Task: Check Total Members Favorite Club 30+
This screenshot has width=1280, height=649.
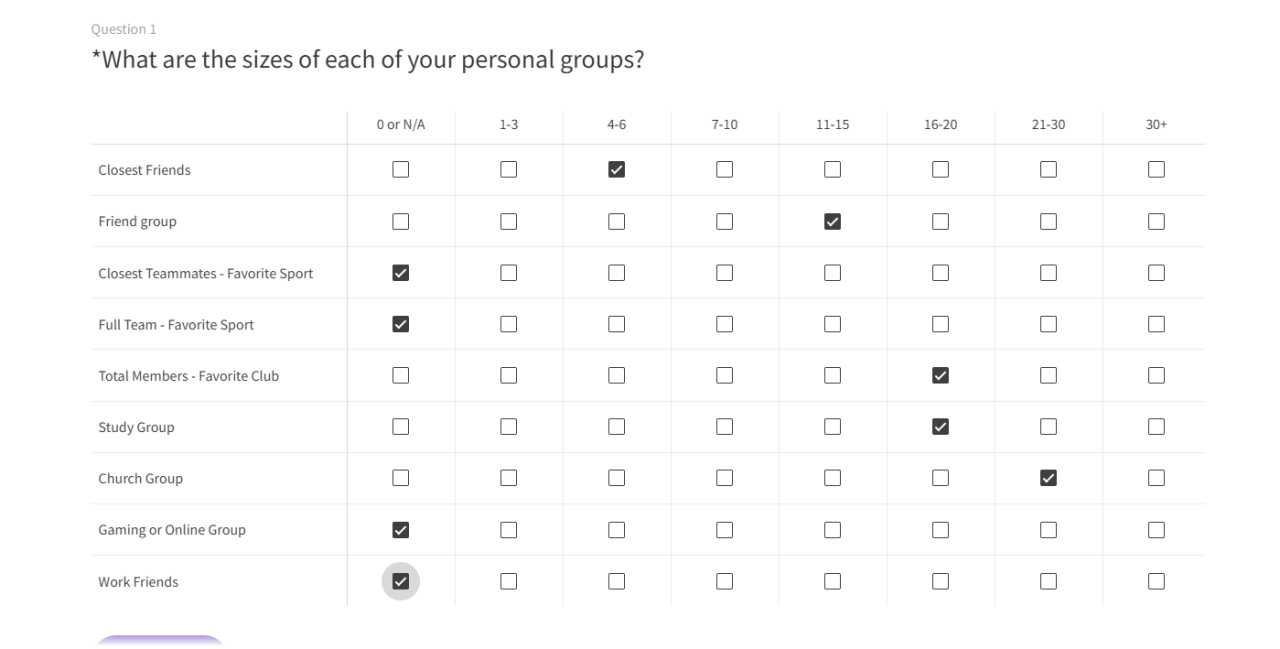Action: pyautogui.click(x=1156, y=376)
